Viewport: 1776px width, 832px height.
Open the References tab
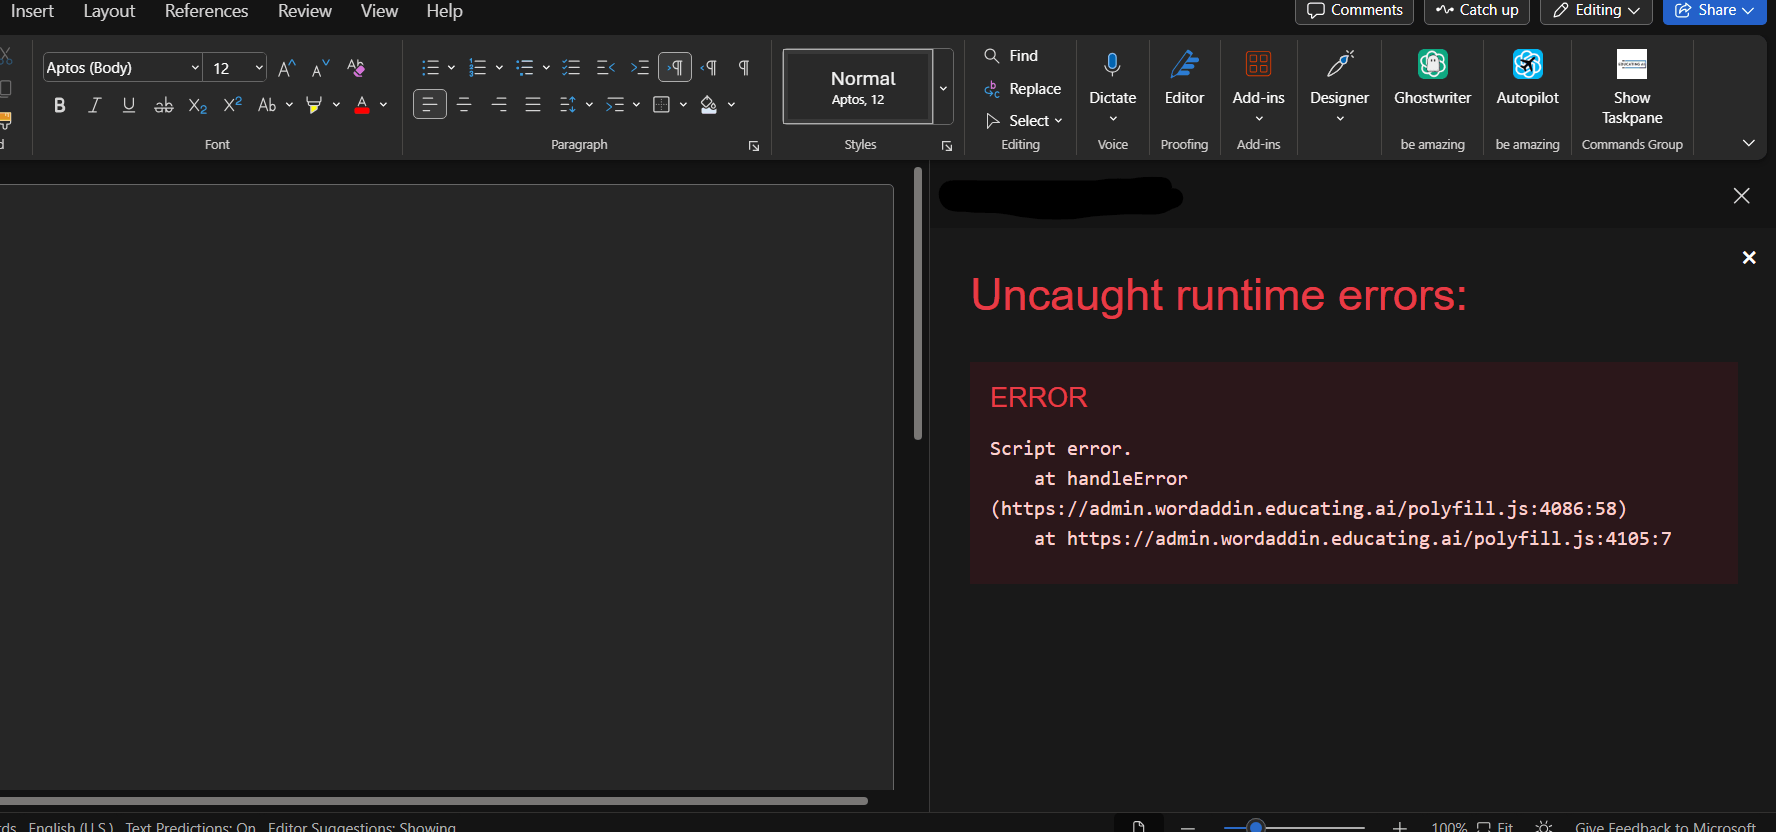(x=206, y=11)
